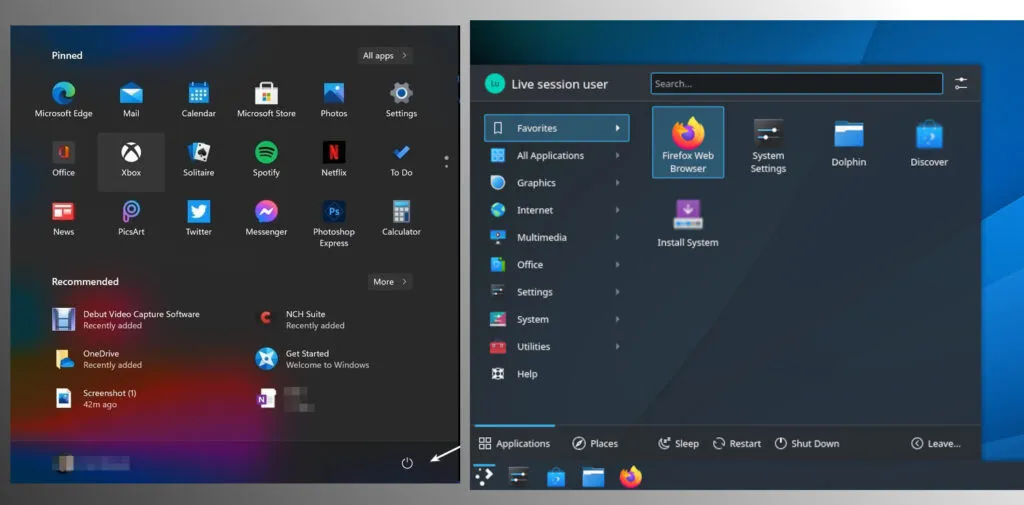Open NCH Suite recommended item
This screenshot has width=1024, height=505.
[300, 319]
